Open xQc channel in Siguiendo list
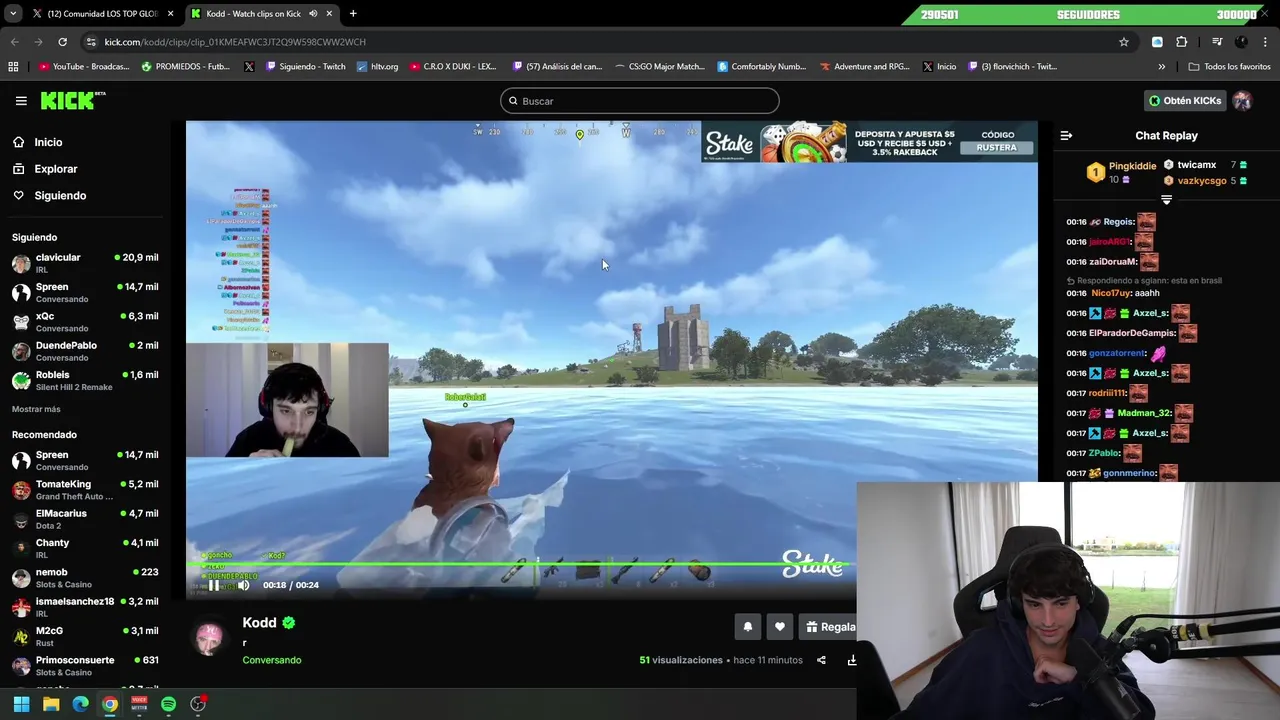 click(85, 322)
